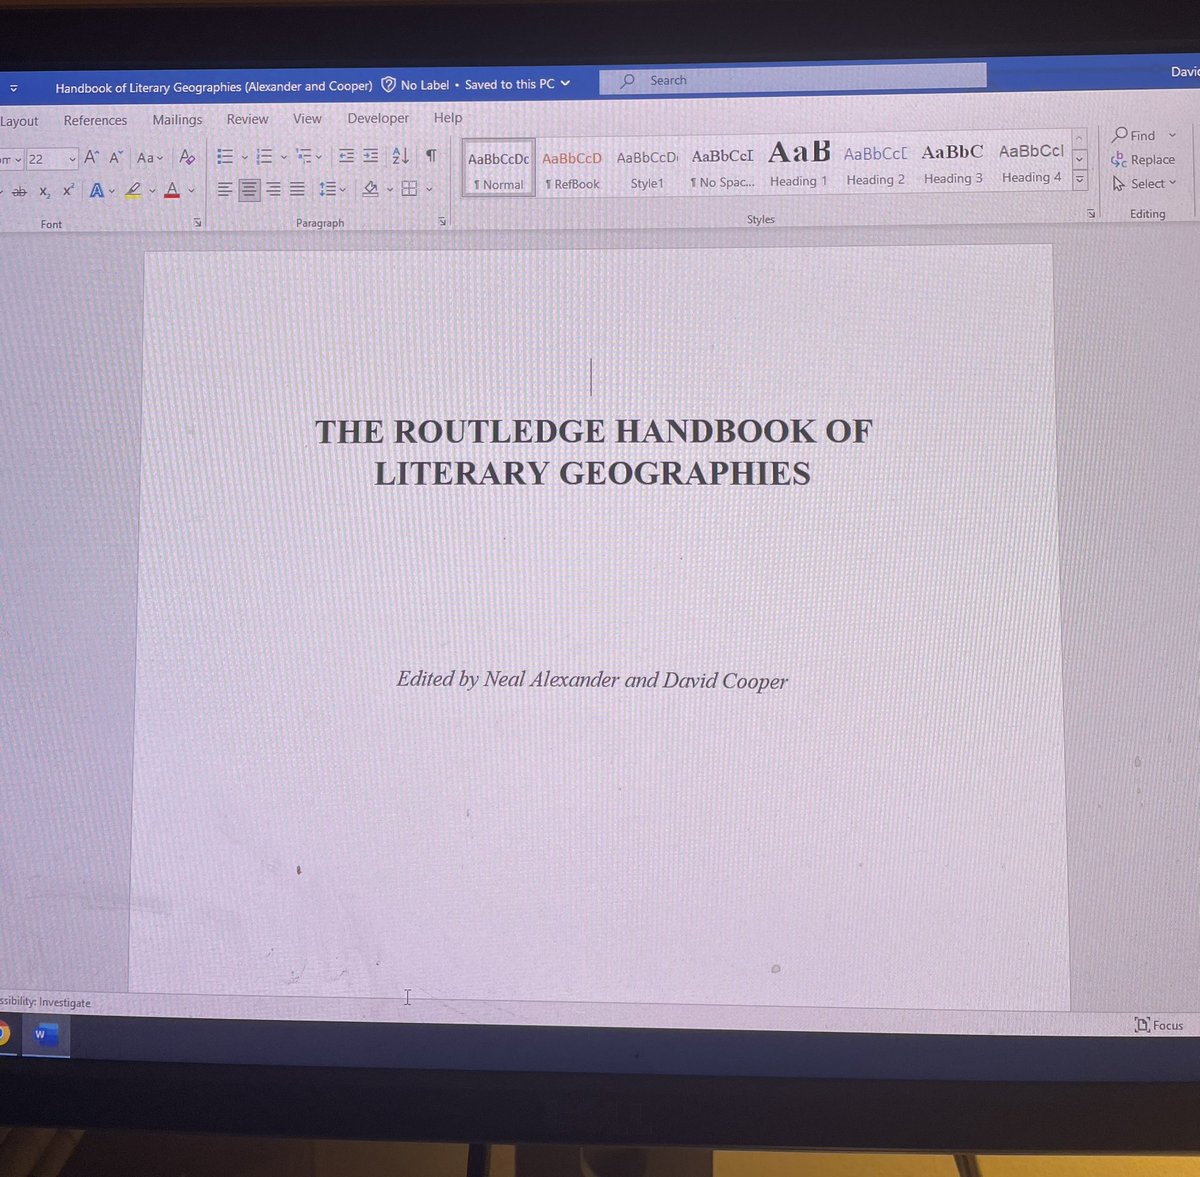Expand highlight color options arrow
The image size is (1200, 1177).
[x=152, y=190]
